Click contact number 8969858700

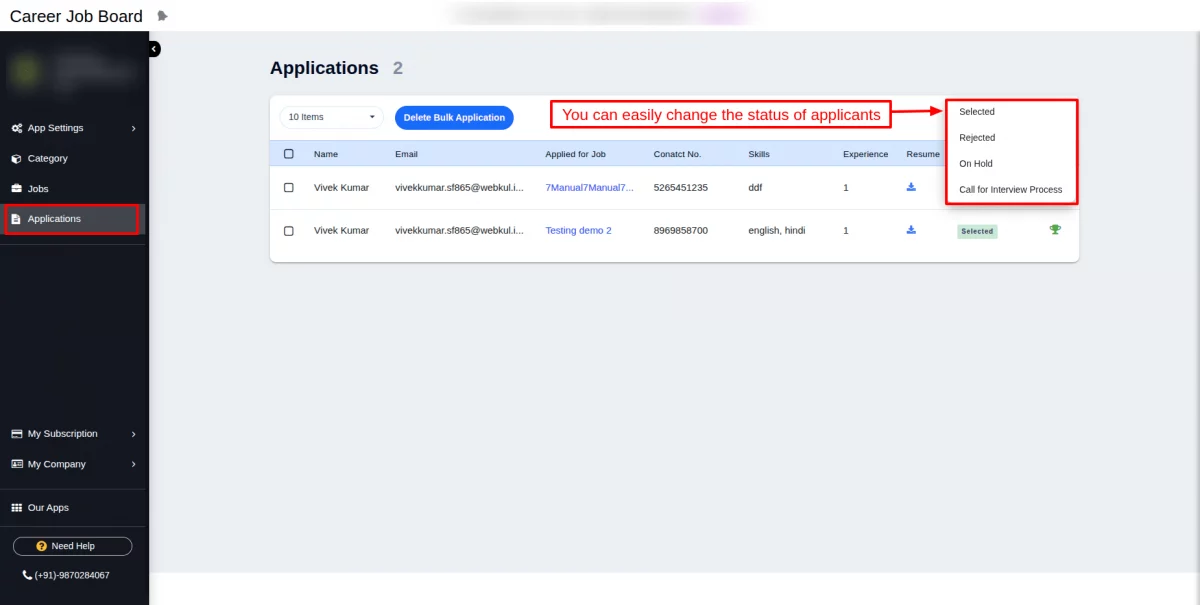coord(680,230)
